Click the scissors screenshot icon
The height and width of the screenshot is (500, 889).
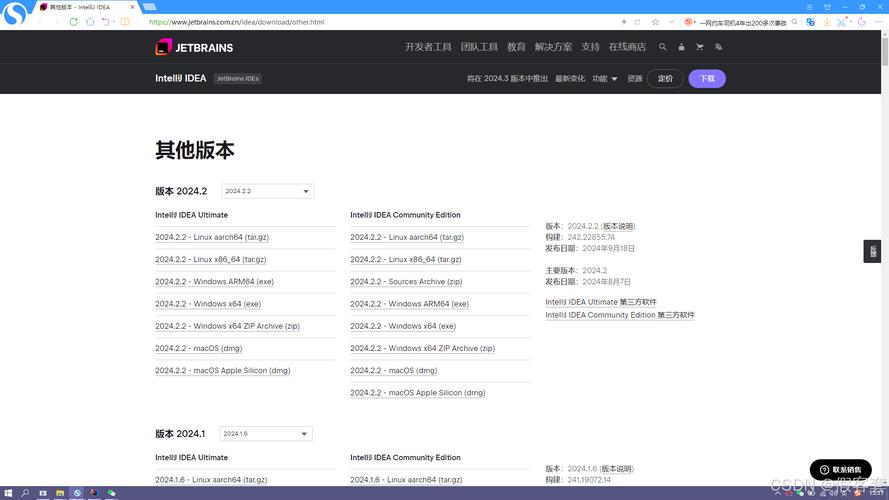pos(842,22)
